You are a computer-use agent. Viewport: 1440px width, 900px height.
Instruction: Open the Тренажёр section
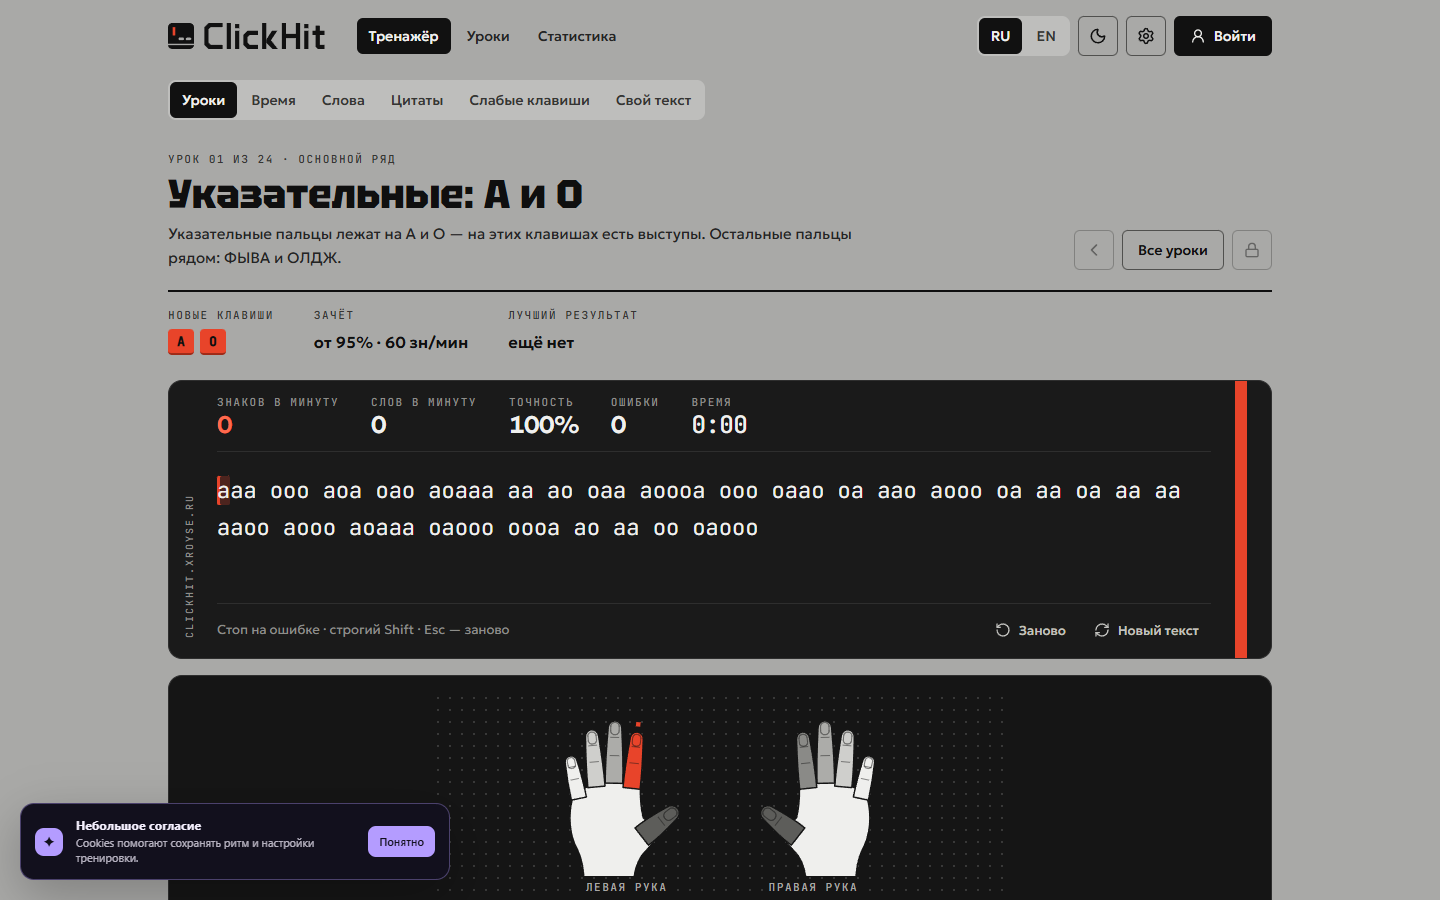pyautogui.click(x=404, y=36)
